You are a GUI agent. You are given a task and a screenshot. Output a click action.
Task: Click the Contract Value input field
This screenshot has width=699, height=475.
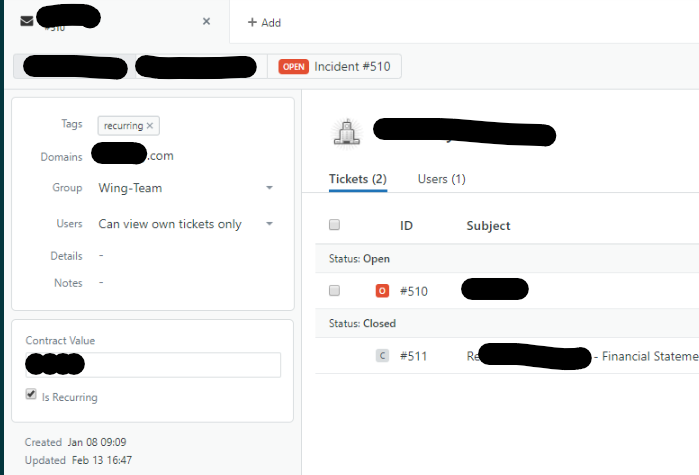click(153, 365)
